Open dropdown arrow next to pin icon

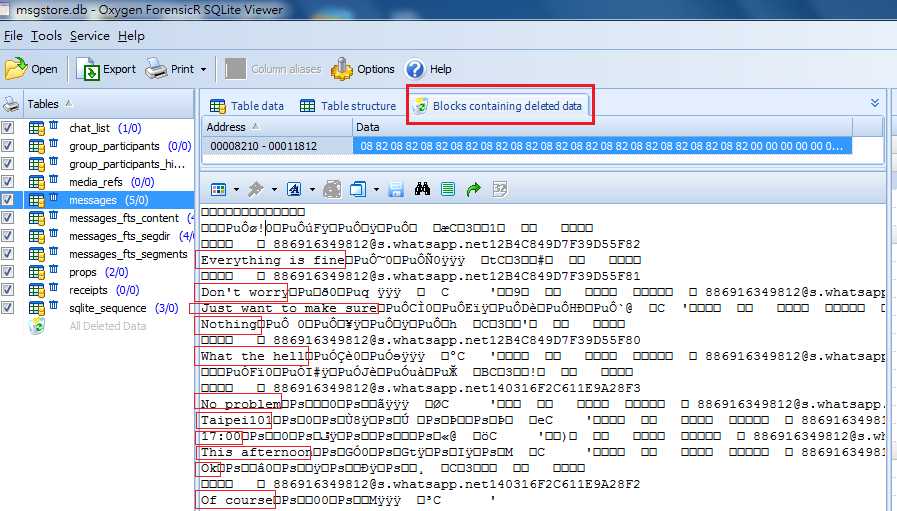click(274, 189)
